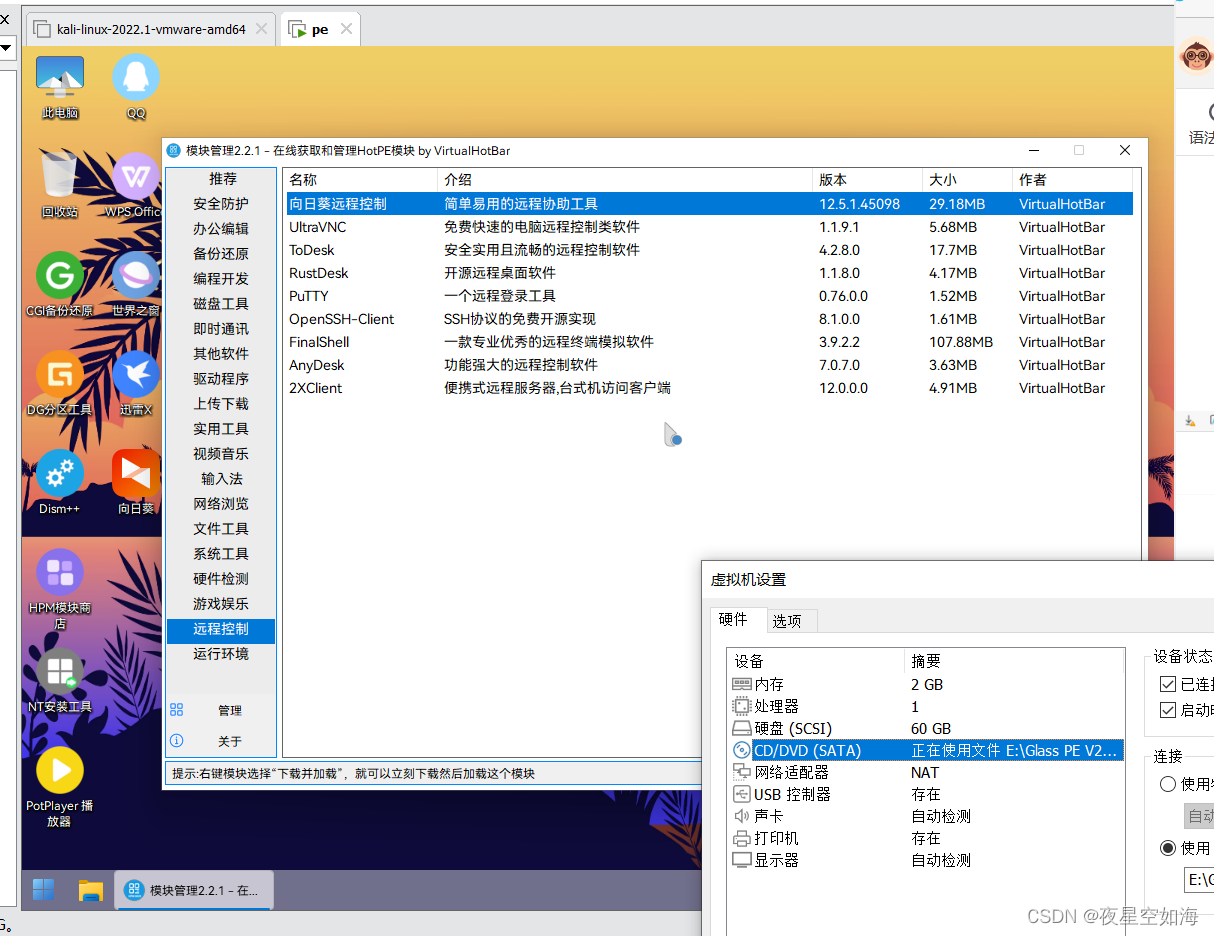Sort modules by 版本 column header
This screenshot has width=1214, height=936.
click(868, 180)
